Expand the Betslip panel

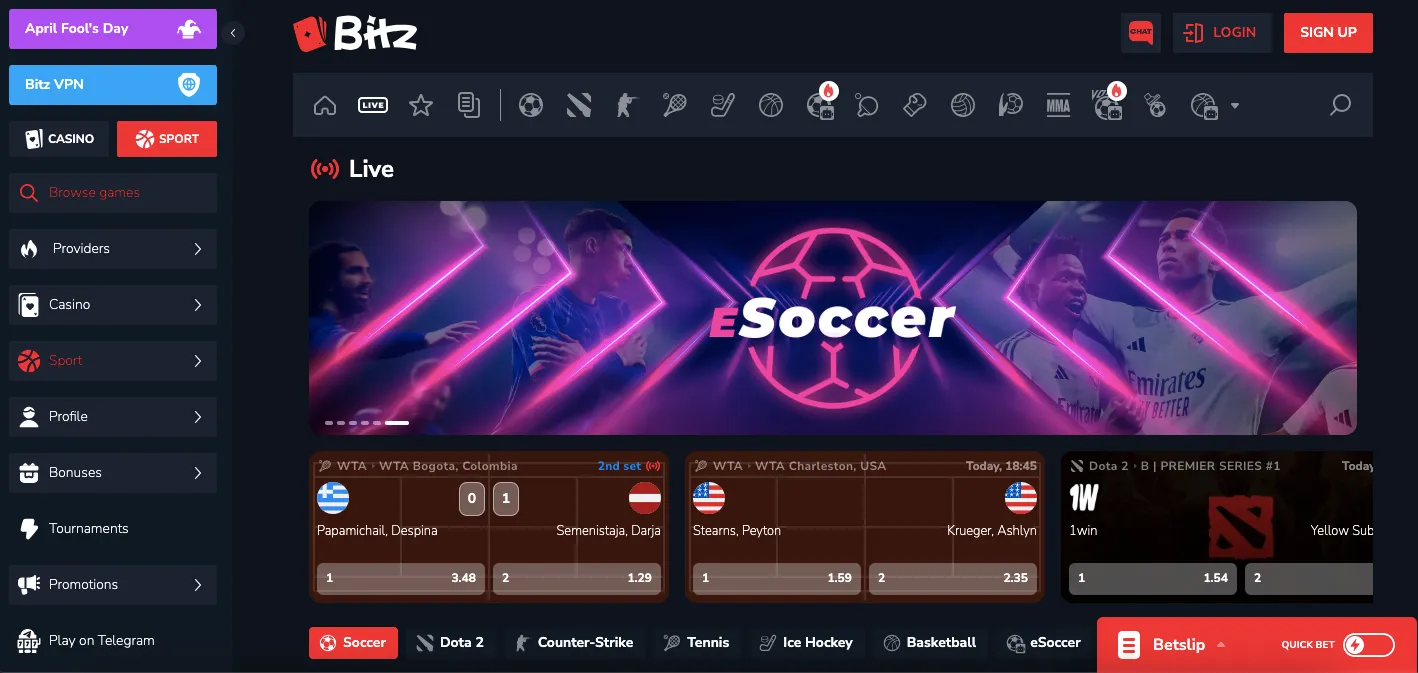point(1179,645)
